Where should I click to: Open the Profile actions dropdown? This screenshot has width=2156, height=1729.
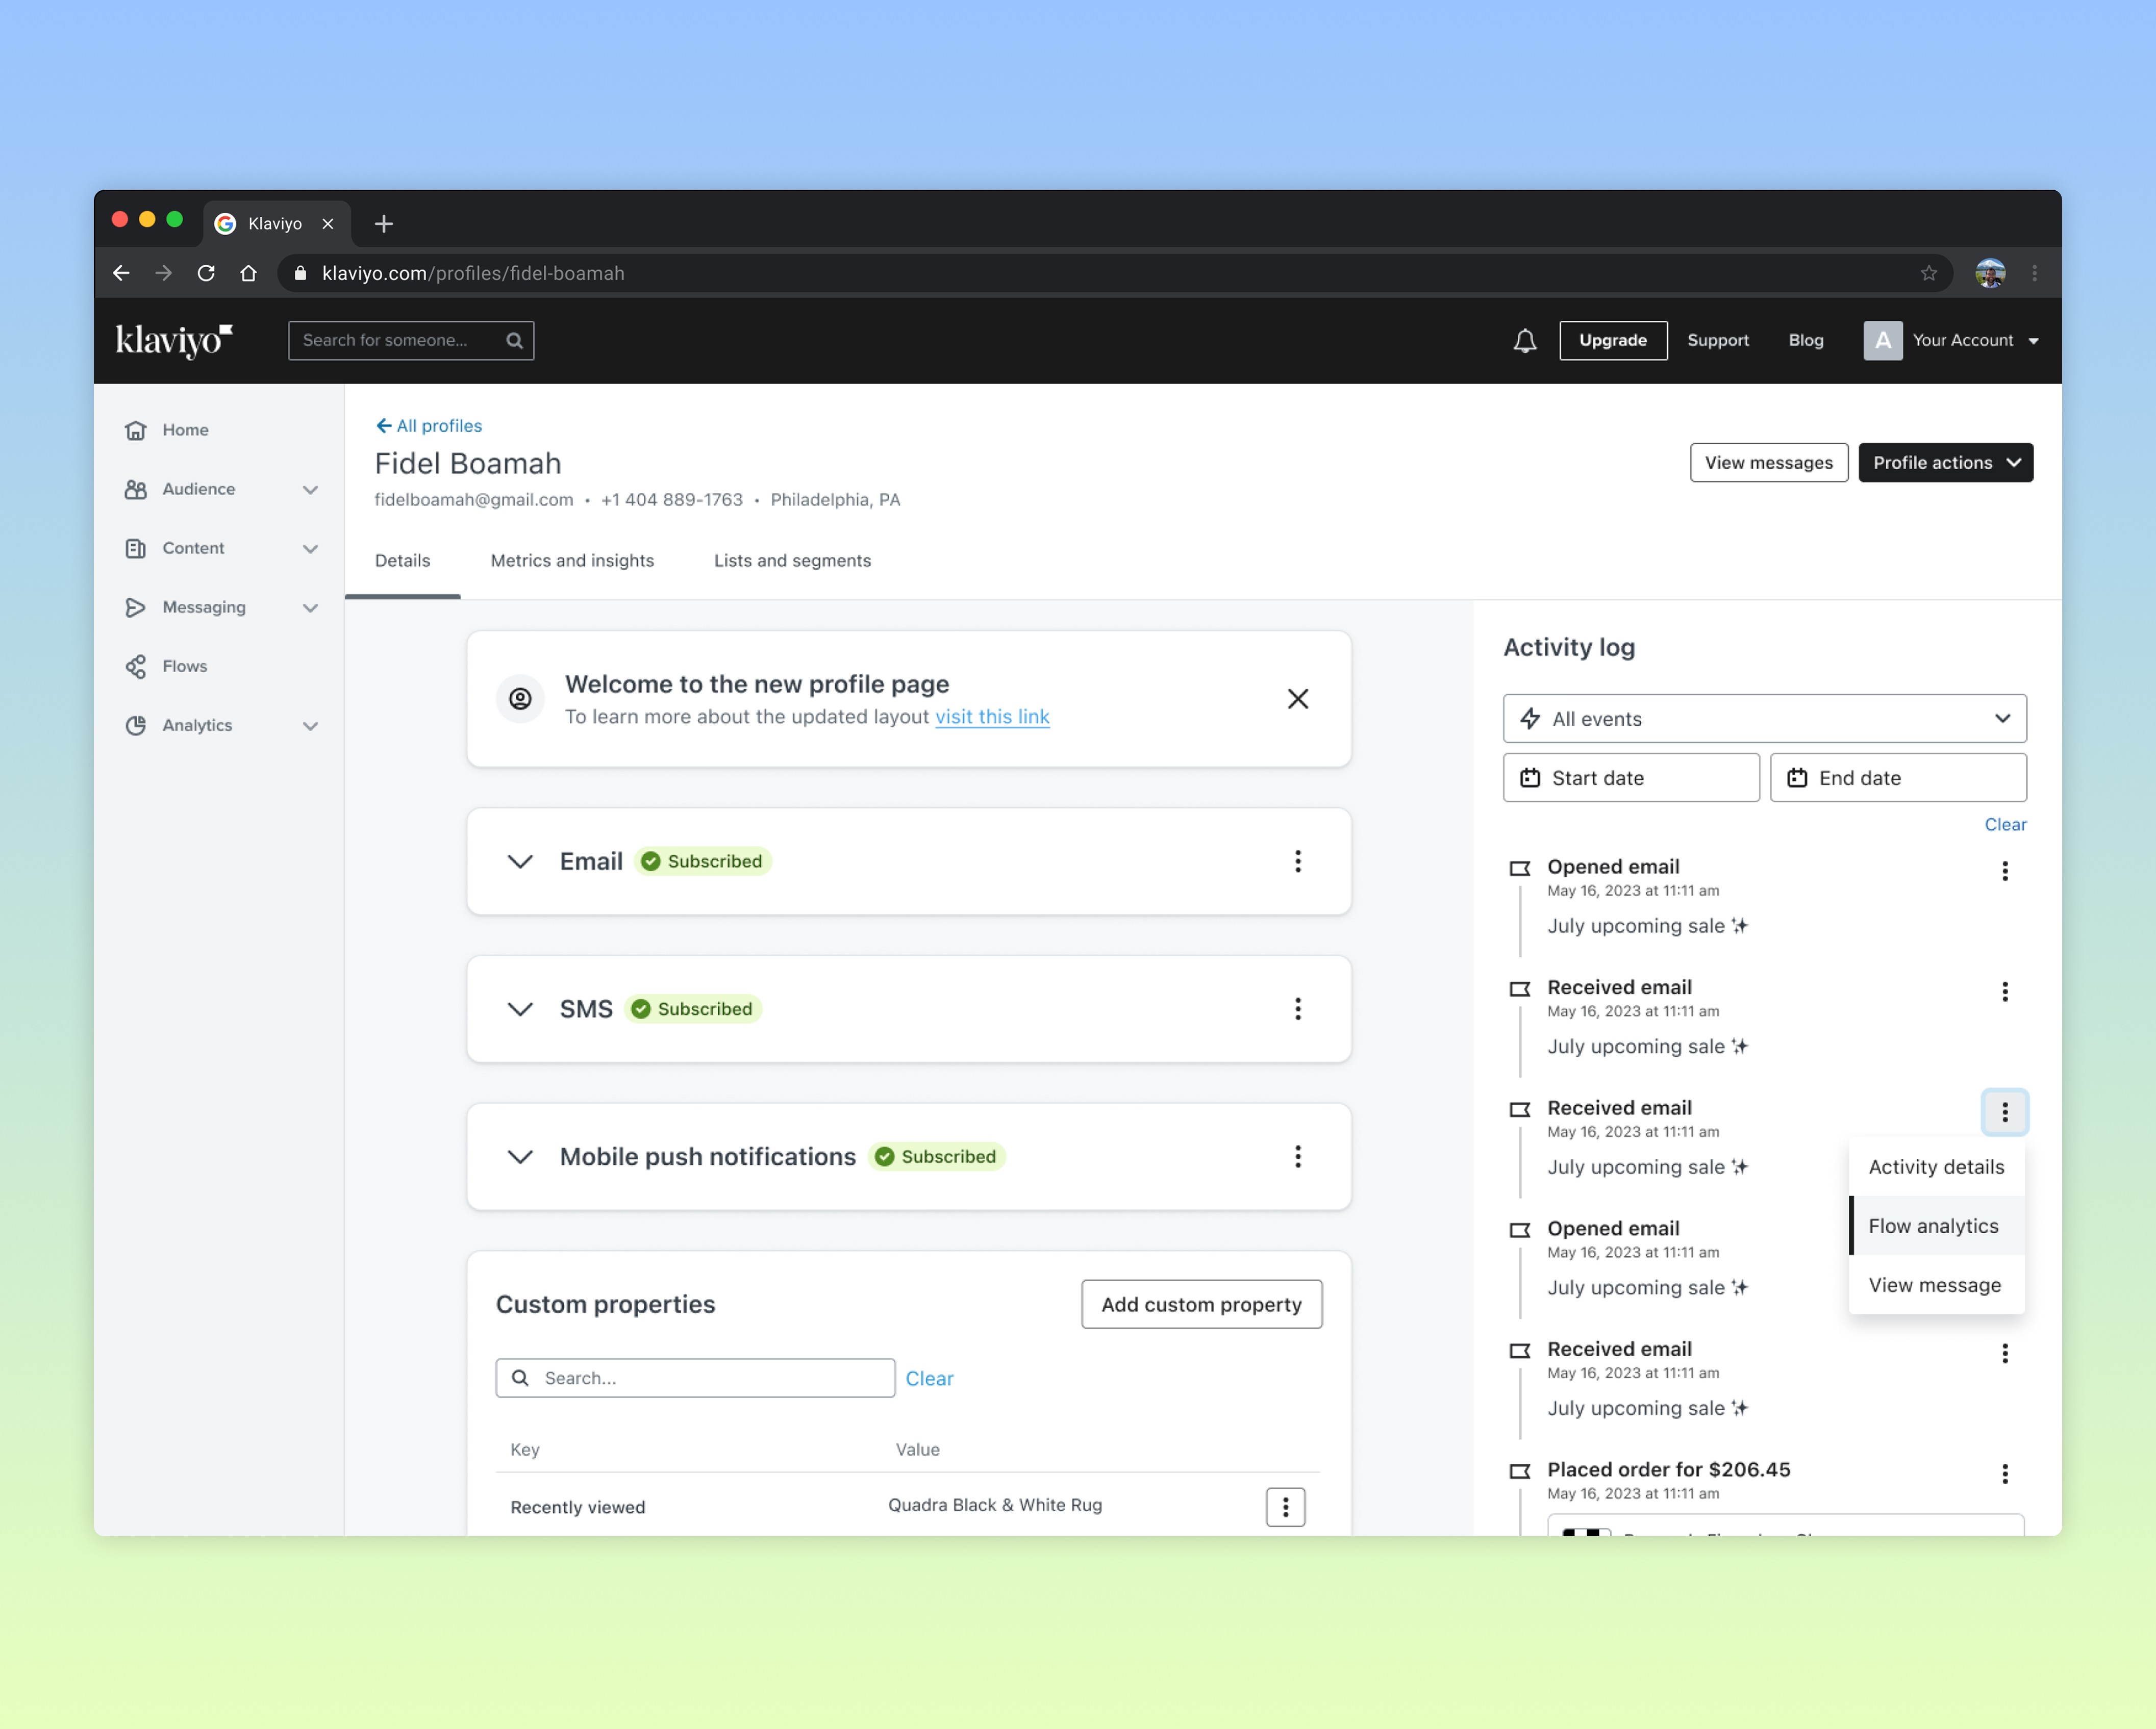(x=1945, y=463)
